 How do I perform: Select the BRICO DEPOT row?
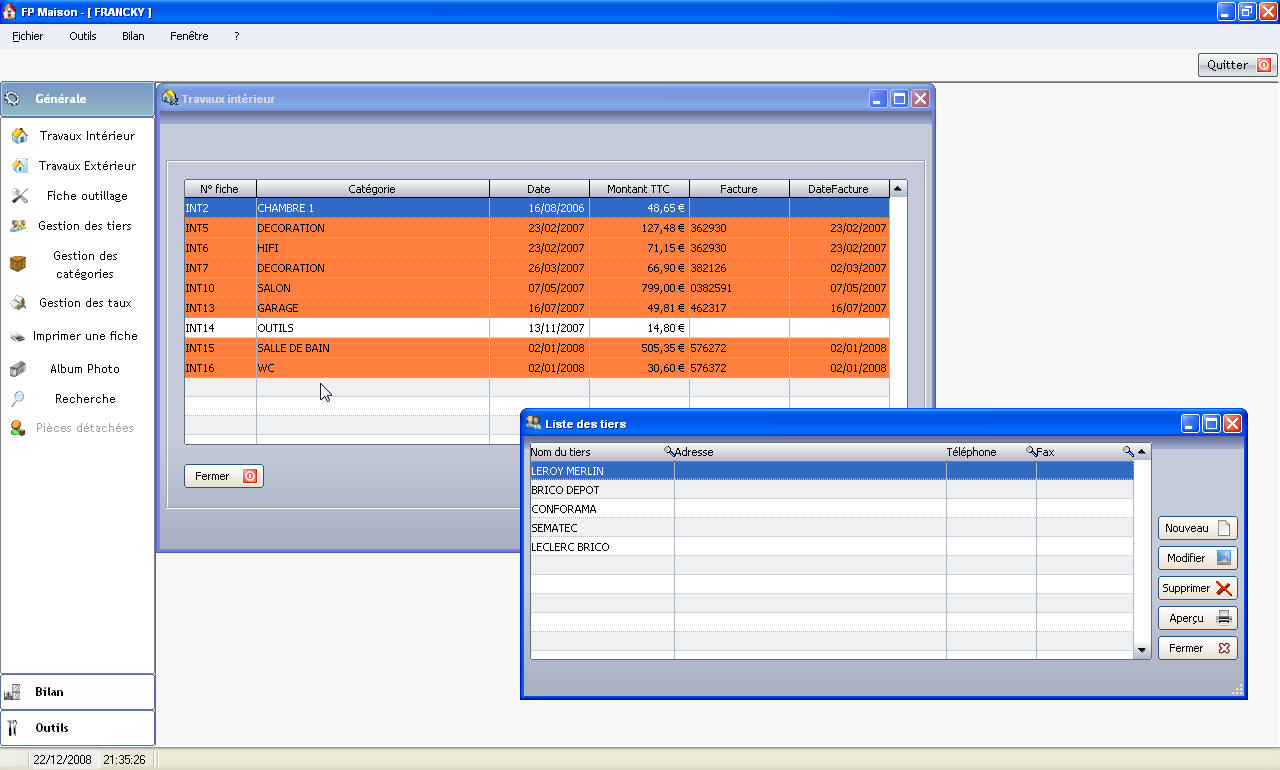566,490
